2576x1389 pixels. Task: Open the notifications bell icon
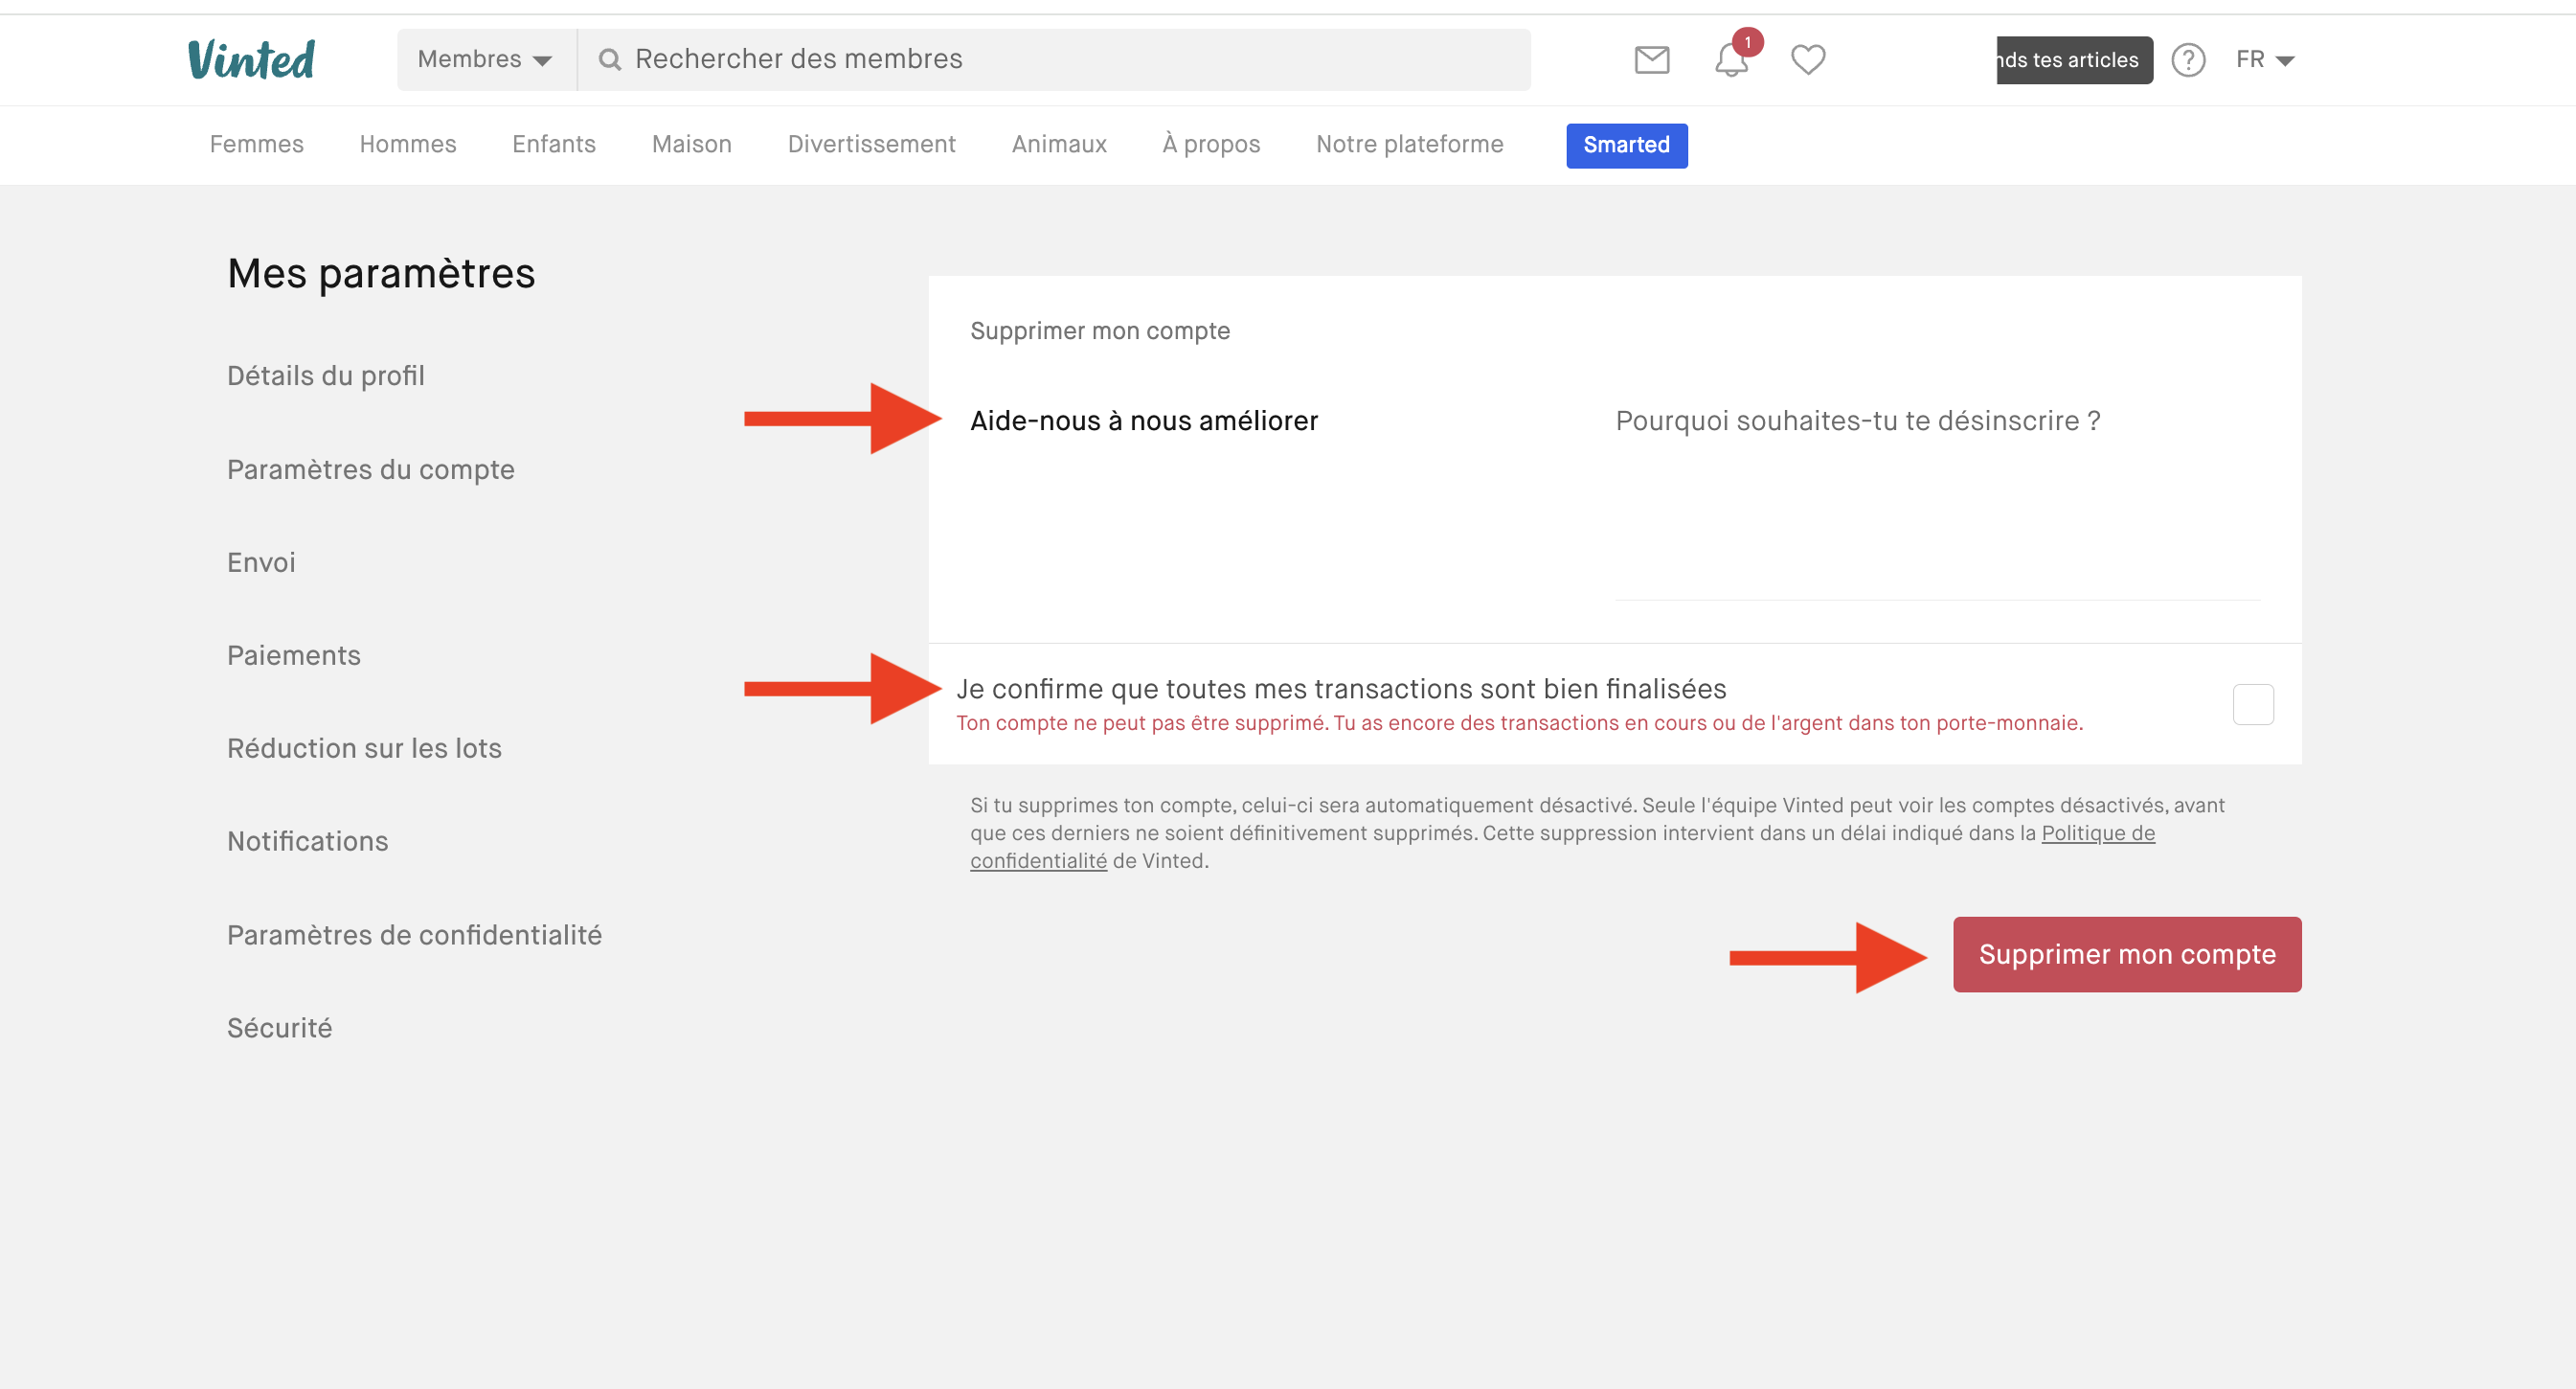1731,60
